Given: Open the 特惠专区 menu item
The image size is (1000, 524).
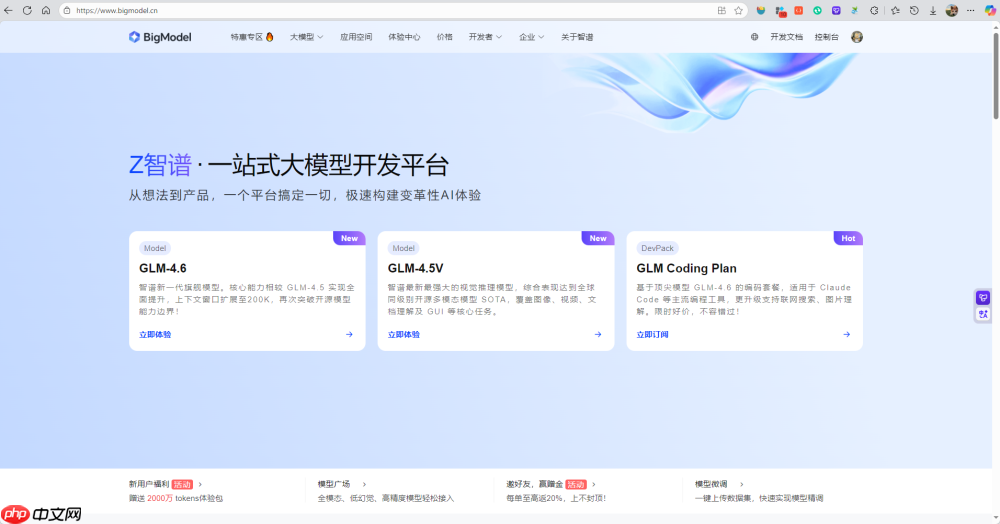Looking at the screenshot, I should pos(252,37).
